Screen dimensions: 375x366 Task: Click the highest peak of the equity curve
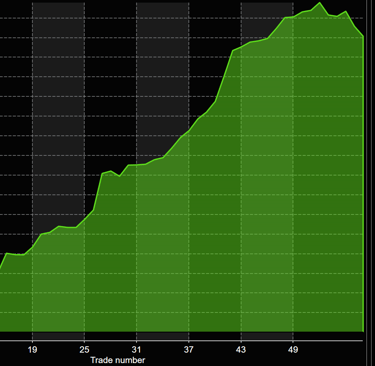click(320, 3)
